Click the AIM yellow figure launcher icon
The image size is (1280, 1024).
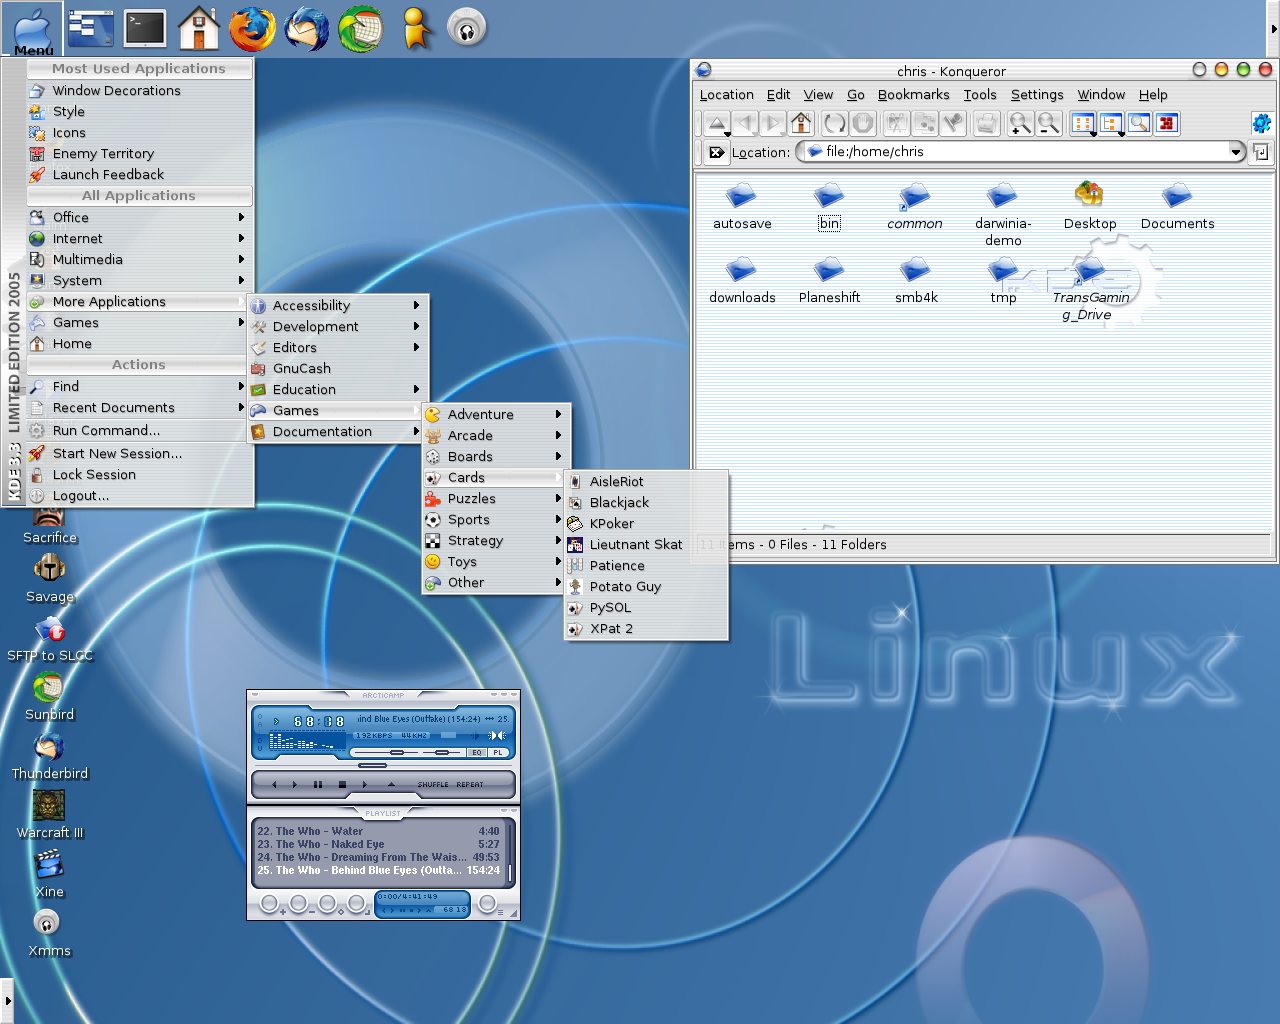pos(416,28)
